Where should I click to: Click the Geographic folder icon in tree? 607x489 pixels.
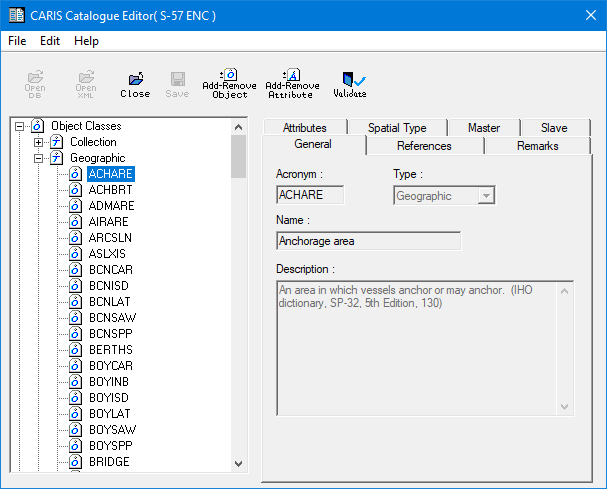pos(57,158)
